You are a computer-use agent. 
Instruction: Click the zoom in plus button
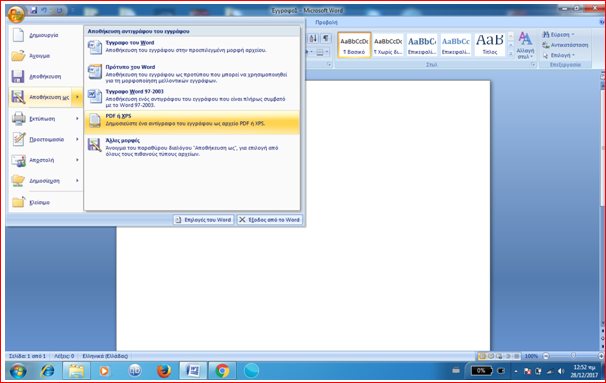601,356
